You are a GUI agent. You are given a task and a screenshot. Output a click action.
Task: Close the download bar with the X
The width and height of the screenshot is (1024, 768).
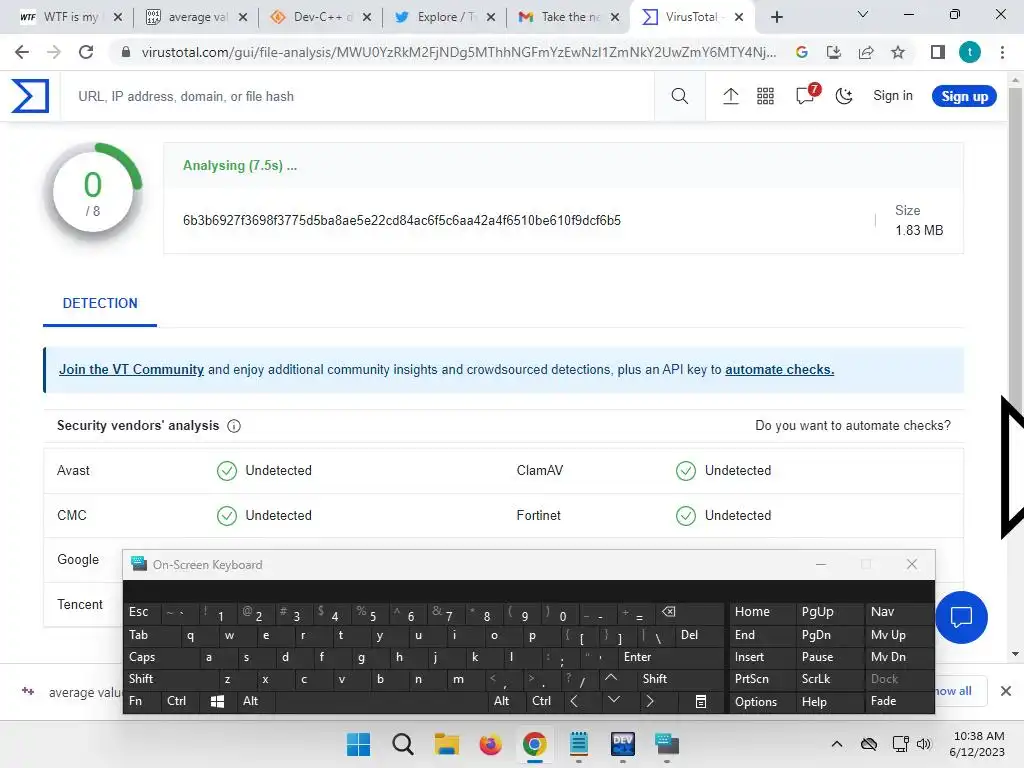pyautogui.click(x=1006, y=691)
